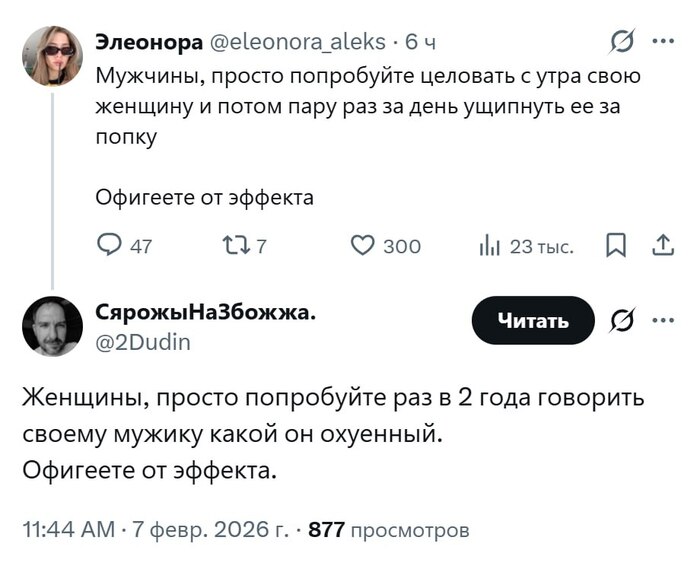This screenshot has width=700, height=569.
Task: Click the reply icon on Элеонора's tweet
Action: point(109,246)
